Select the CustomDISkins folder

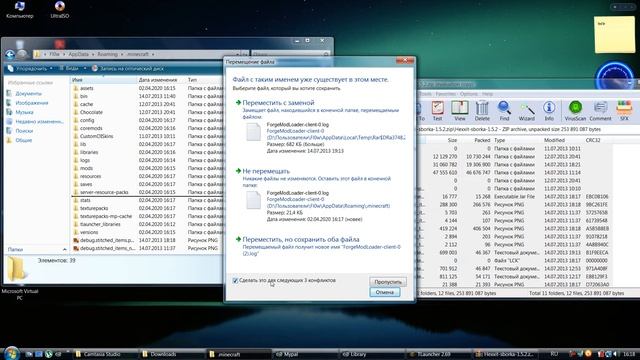click(x=96, y=136)
